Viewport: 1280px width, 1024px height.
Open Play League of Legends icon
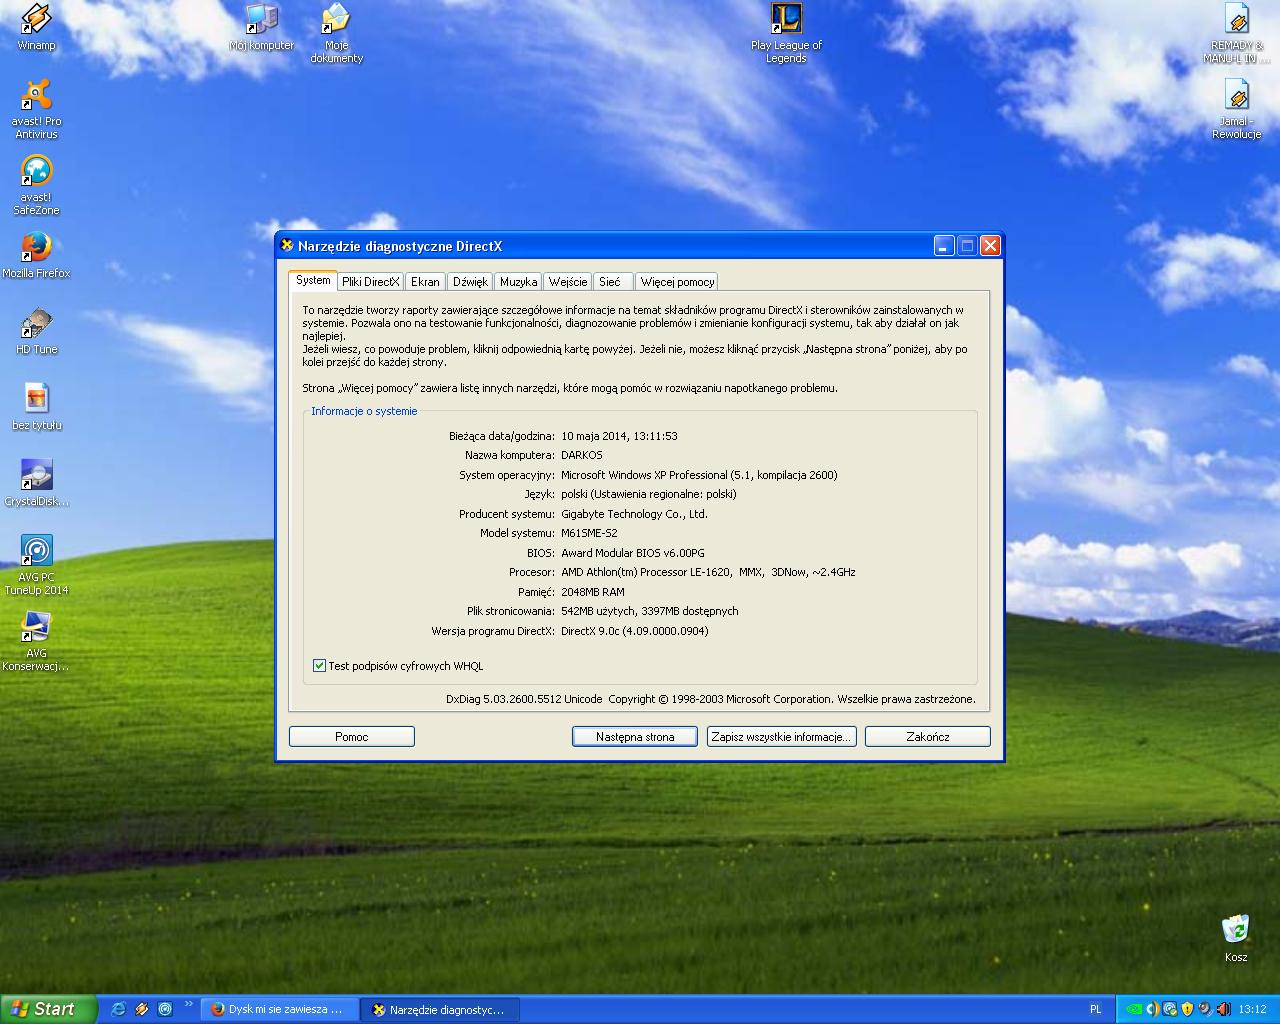(x=786, y=33)
